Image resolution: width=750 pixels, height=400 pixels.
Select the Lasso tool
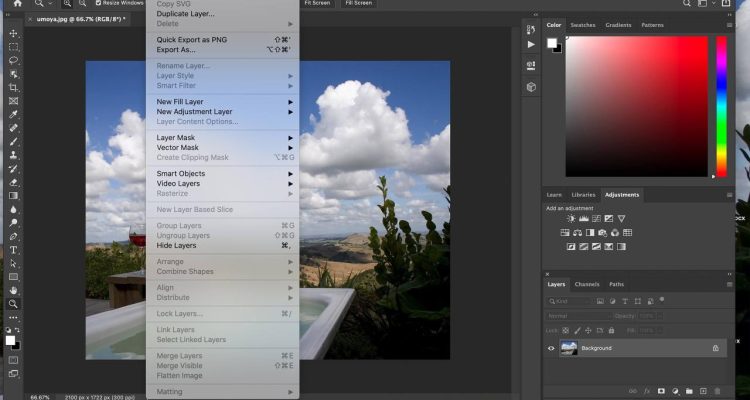tap(13, 60)
